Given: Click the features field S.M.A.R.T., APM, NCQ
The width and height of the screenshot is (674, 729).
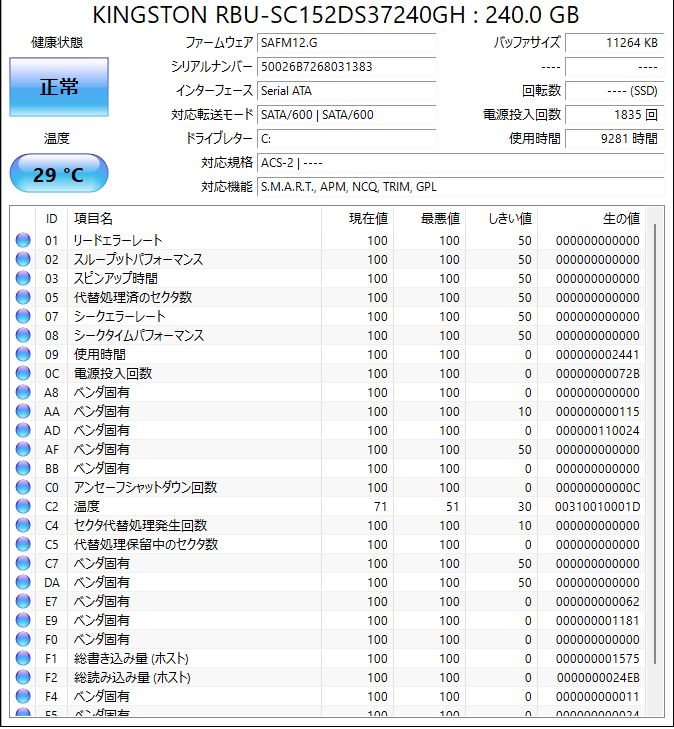Looking at the screenshot, I should coord(460,187).
